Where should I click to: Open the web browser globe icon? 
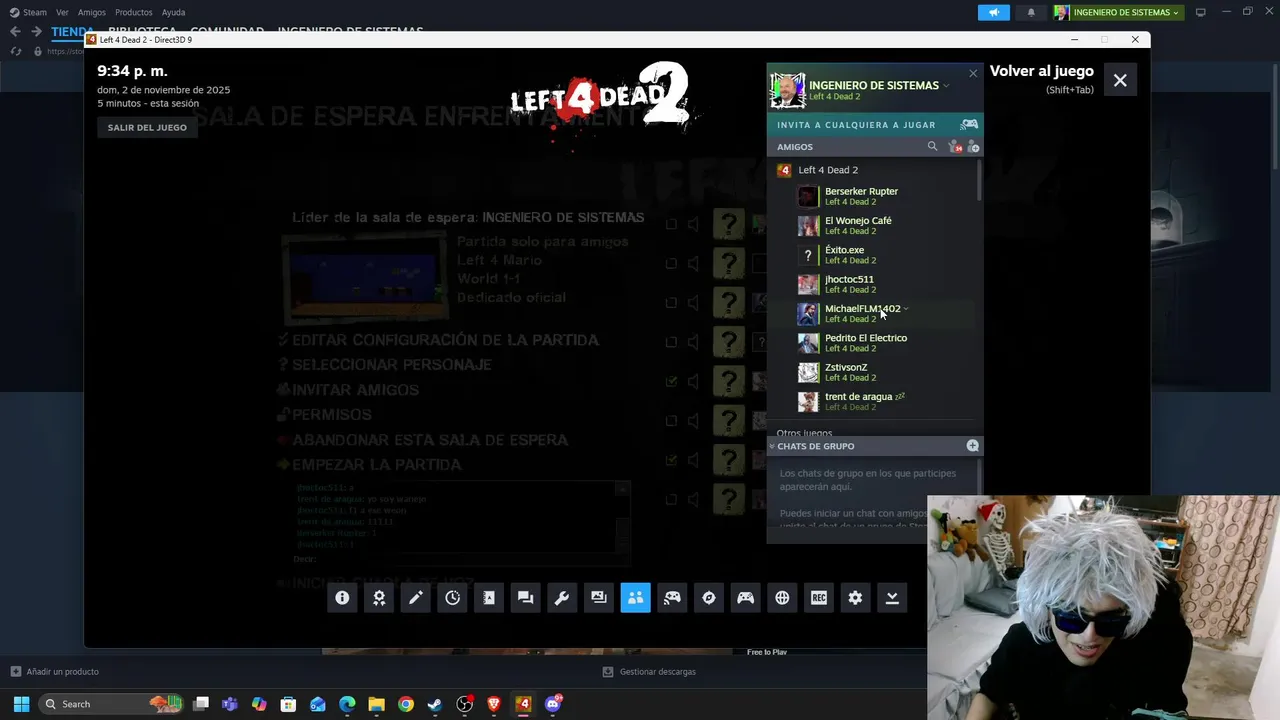coord(782,598)
